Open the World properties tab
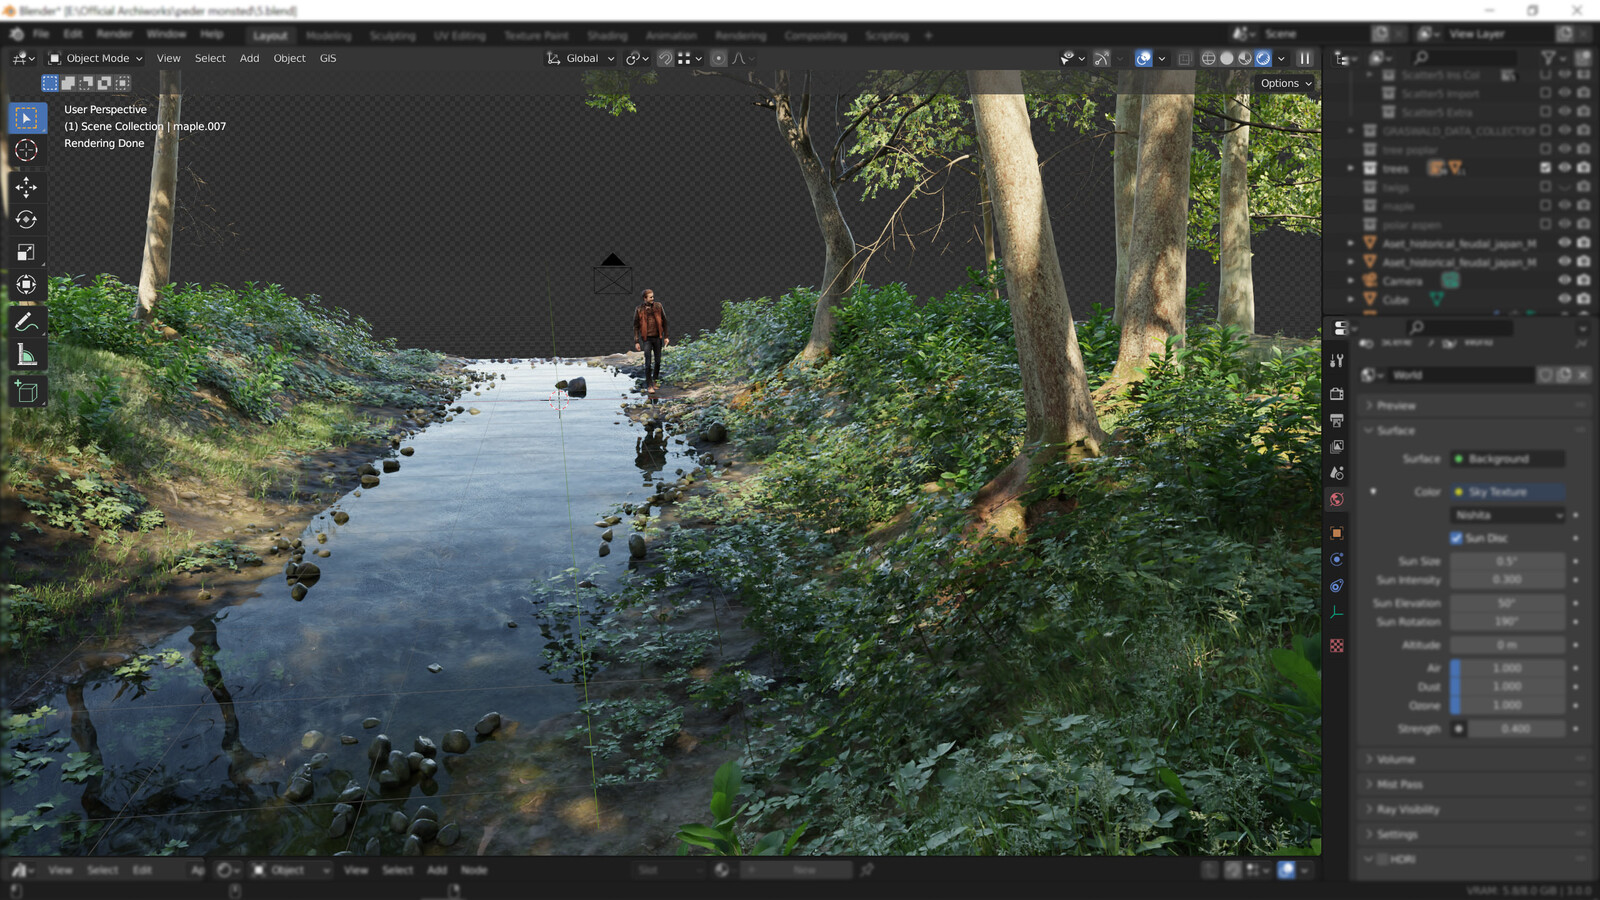 click(1337, 499)
